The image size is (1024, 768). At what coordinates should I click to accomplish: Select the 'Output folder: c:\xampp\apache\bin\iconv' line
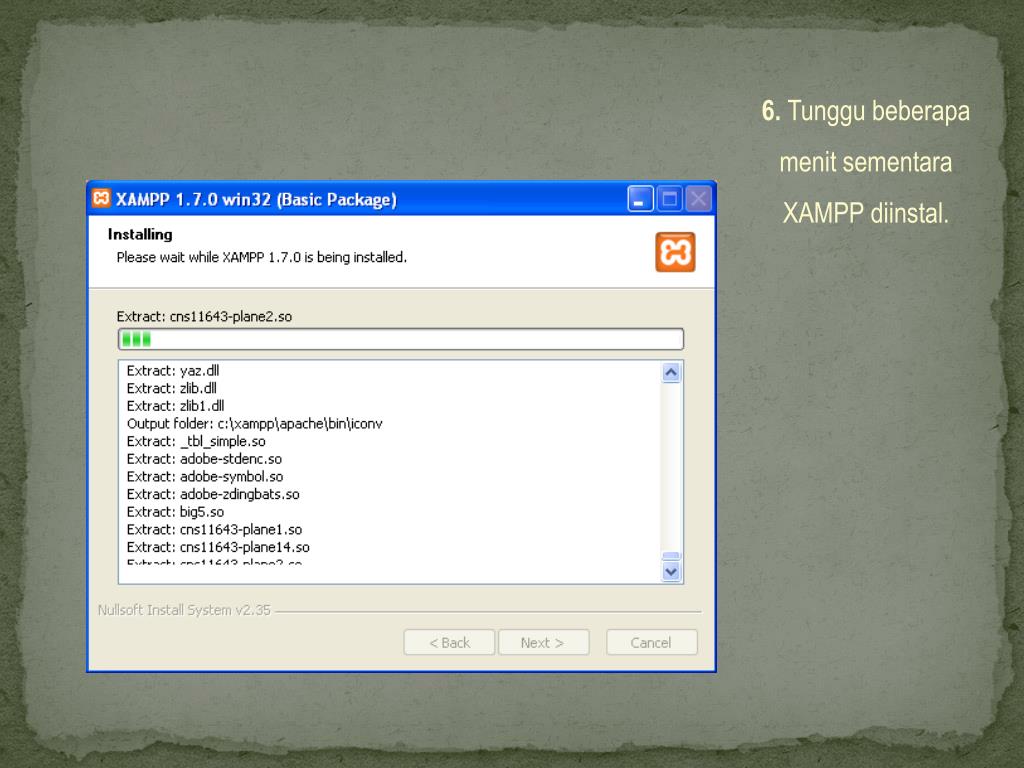tap(255, 423)
